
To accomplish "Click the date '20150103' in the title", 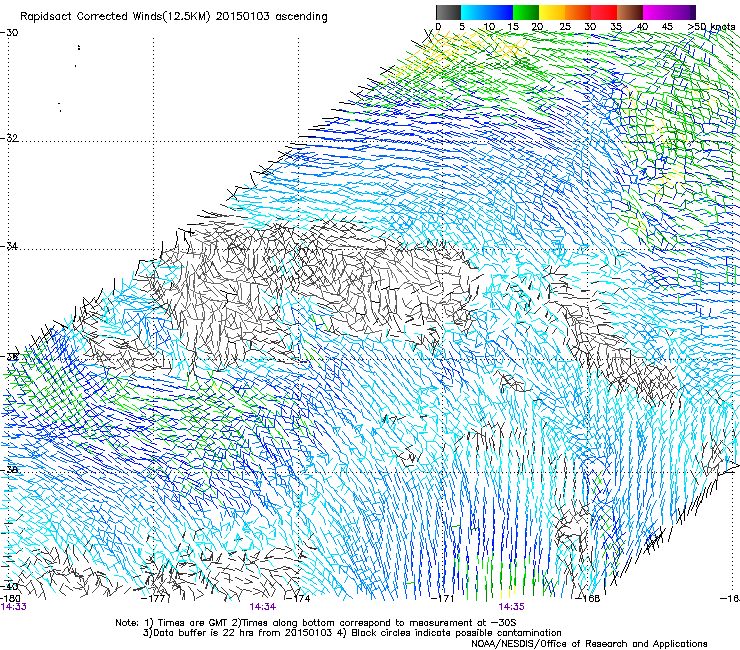I will [x=243, y=17].
